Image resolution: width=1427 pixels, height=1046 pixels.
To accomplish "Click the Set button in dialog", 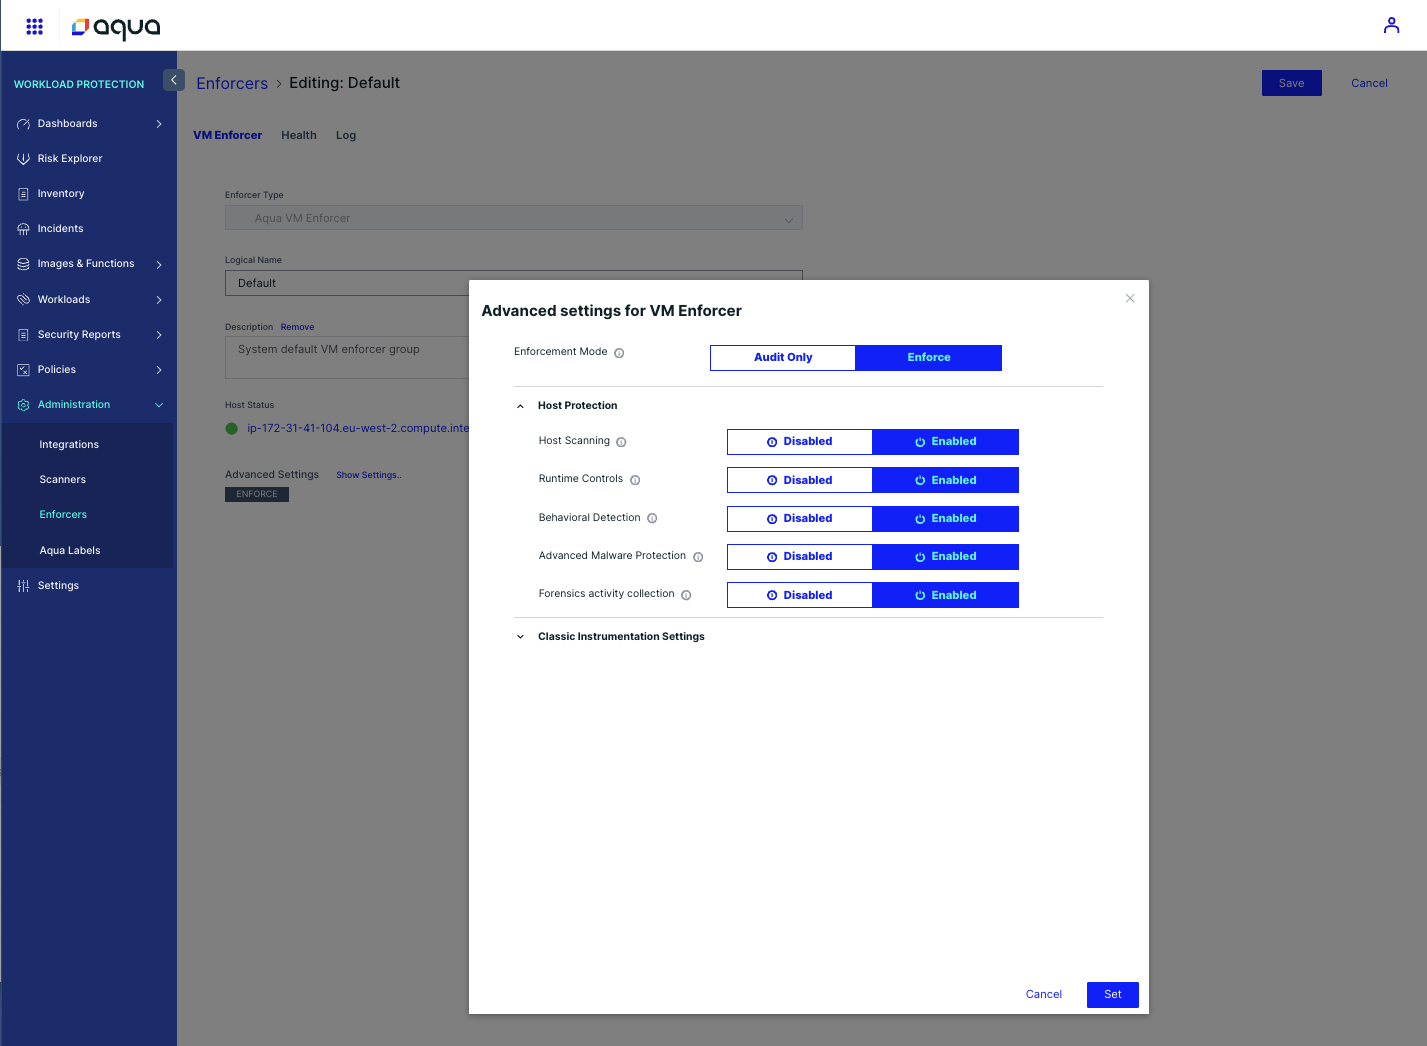I will point(1112,995).
